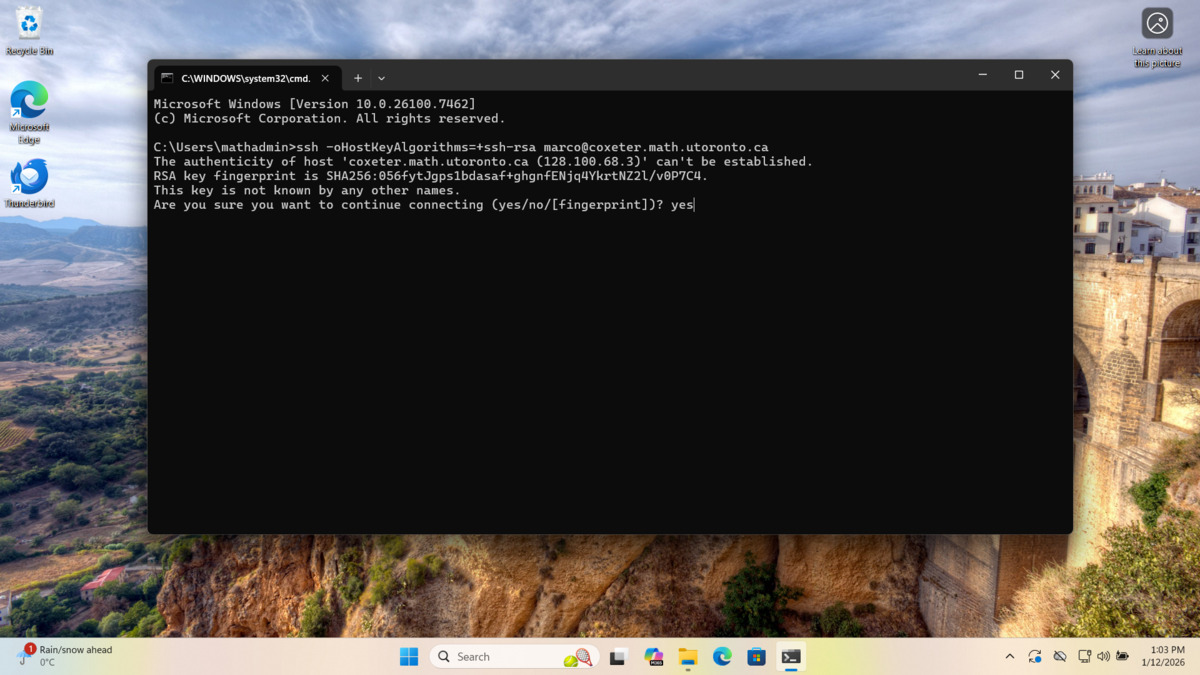1200x675 pixels.
Task: Open the Start menu
Action: (x=409, y=656)
